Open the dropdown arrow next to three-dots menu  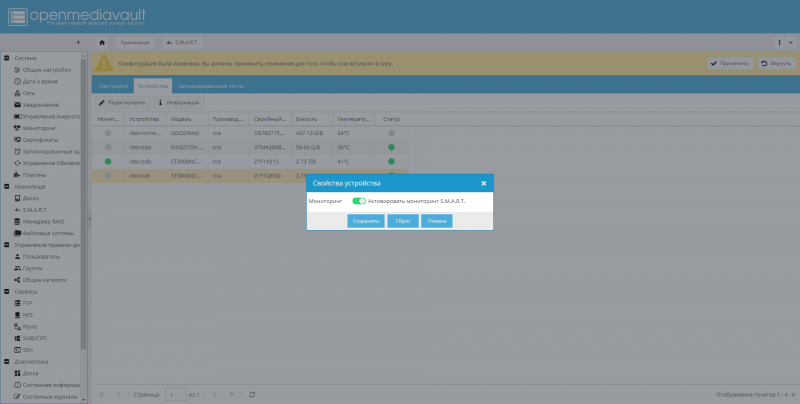pyautogui.click(x=790, y=42)
